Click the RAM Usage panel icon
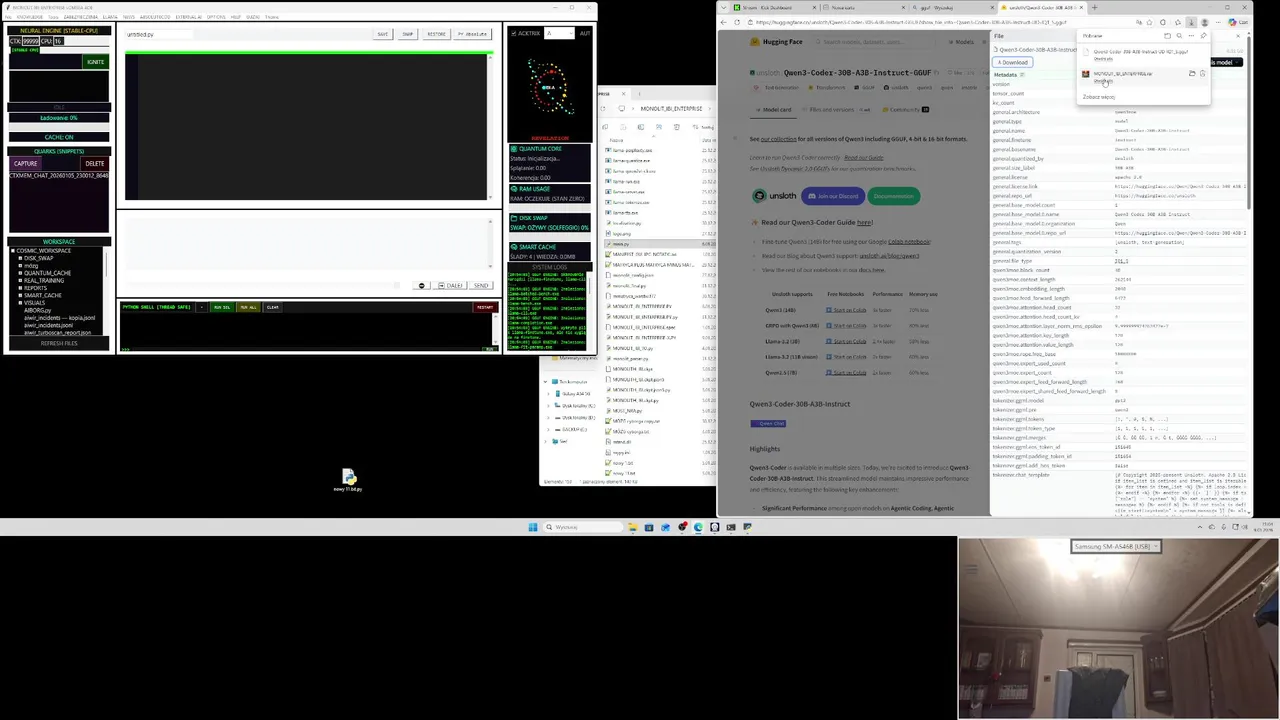The width and height of the screenshot is (1280, 720). [x=514, y=189]
